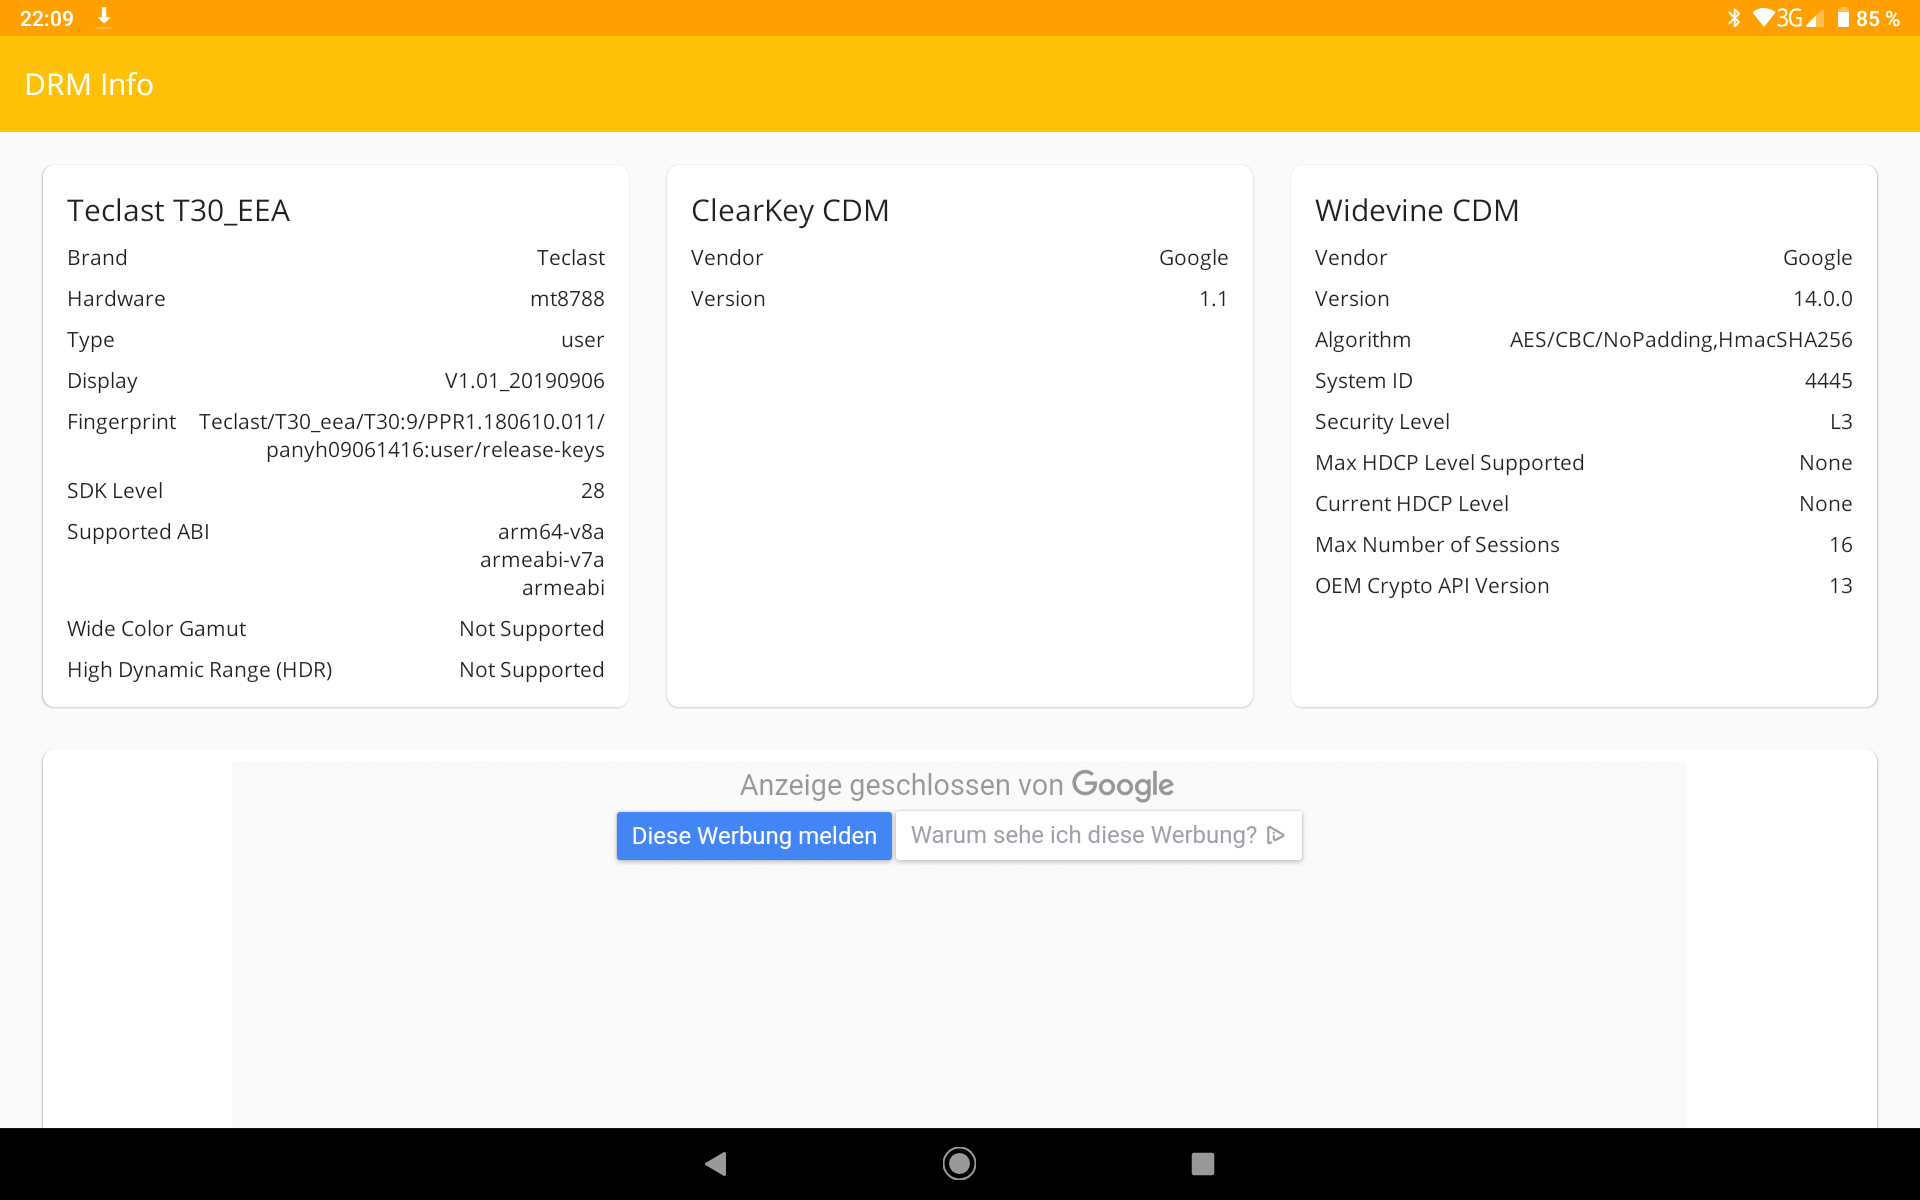Click 'Warum sehe ich diese Werbung?' button

point(1099,835)
